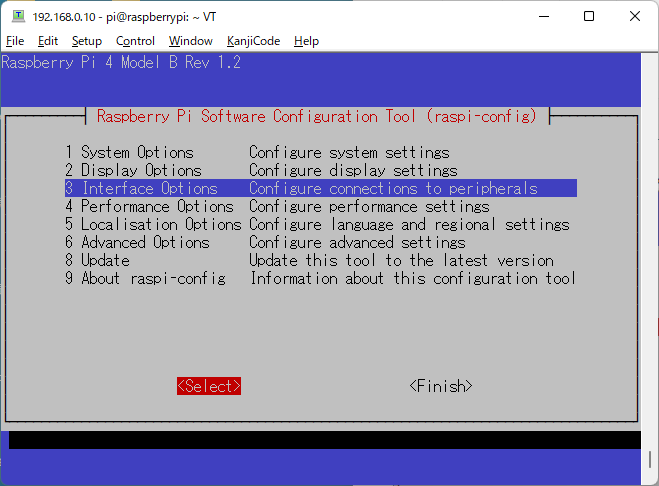659x486 pixels.
Task: Open the Edit menu
Action: coord(48,41)
